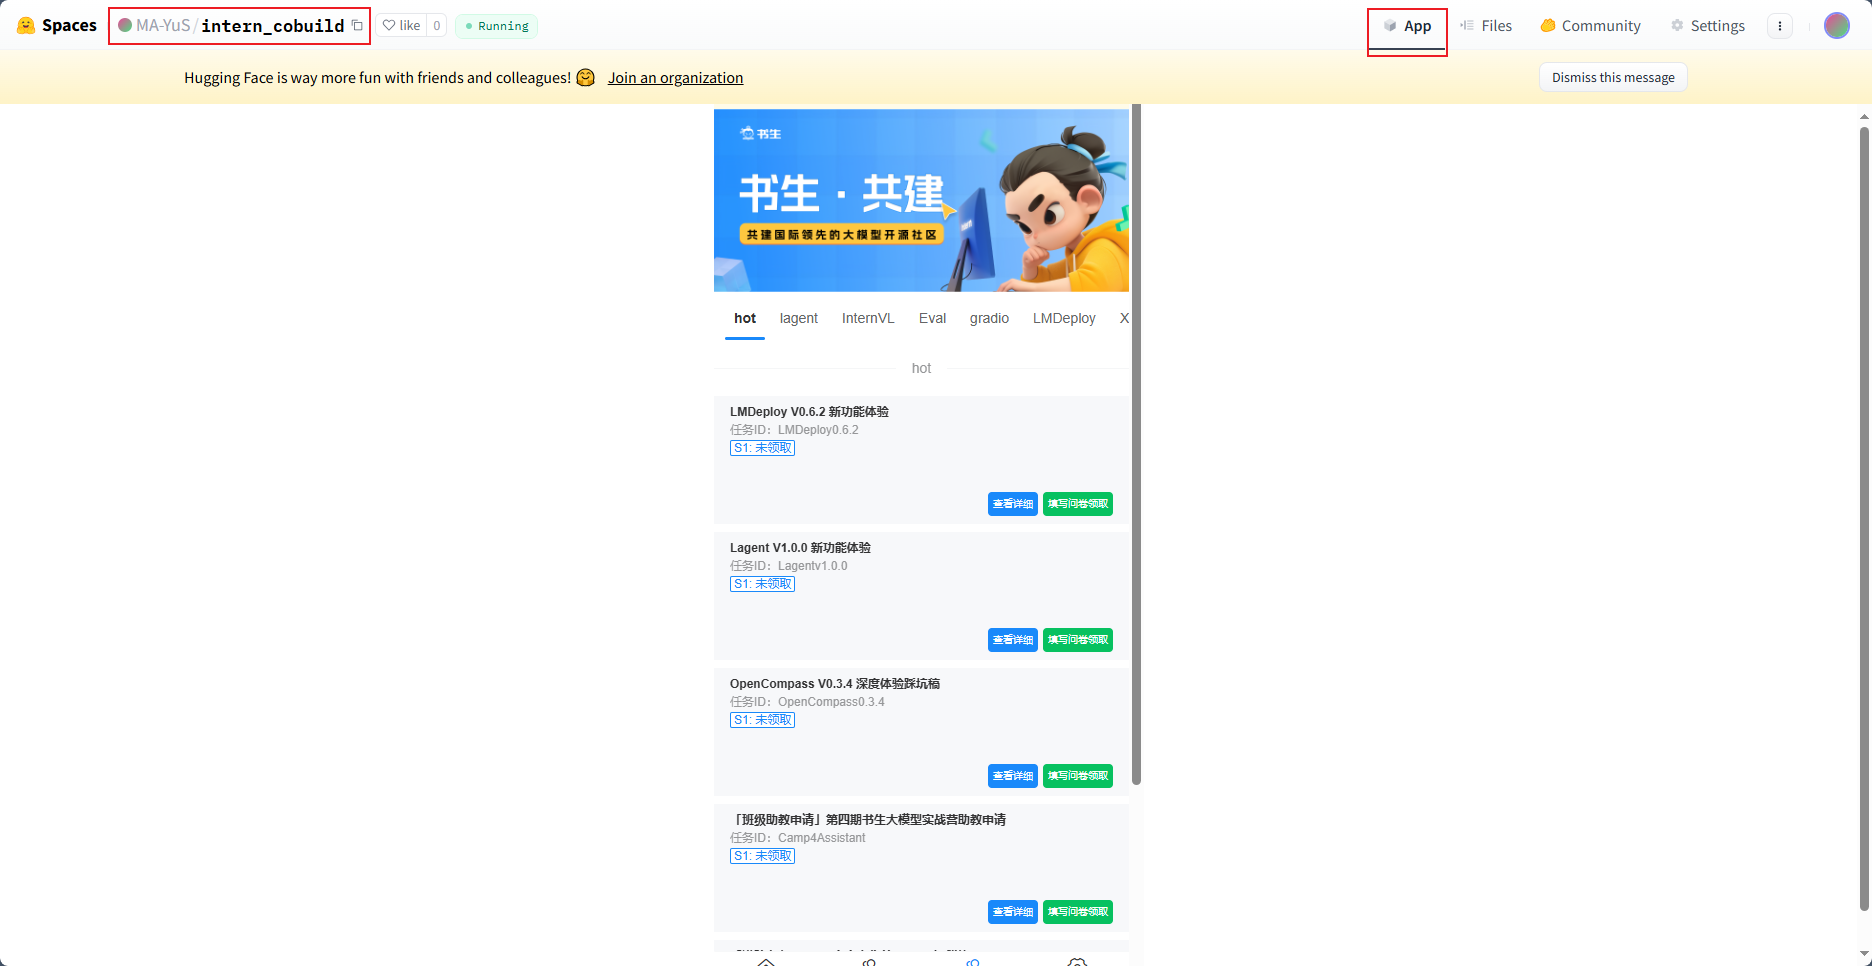Click the S1 status tag under Lagentv1.0.0
The height and width of the screenshot is (966, 1872).
click(x=762, y=584)
